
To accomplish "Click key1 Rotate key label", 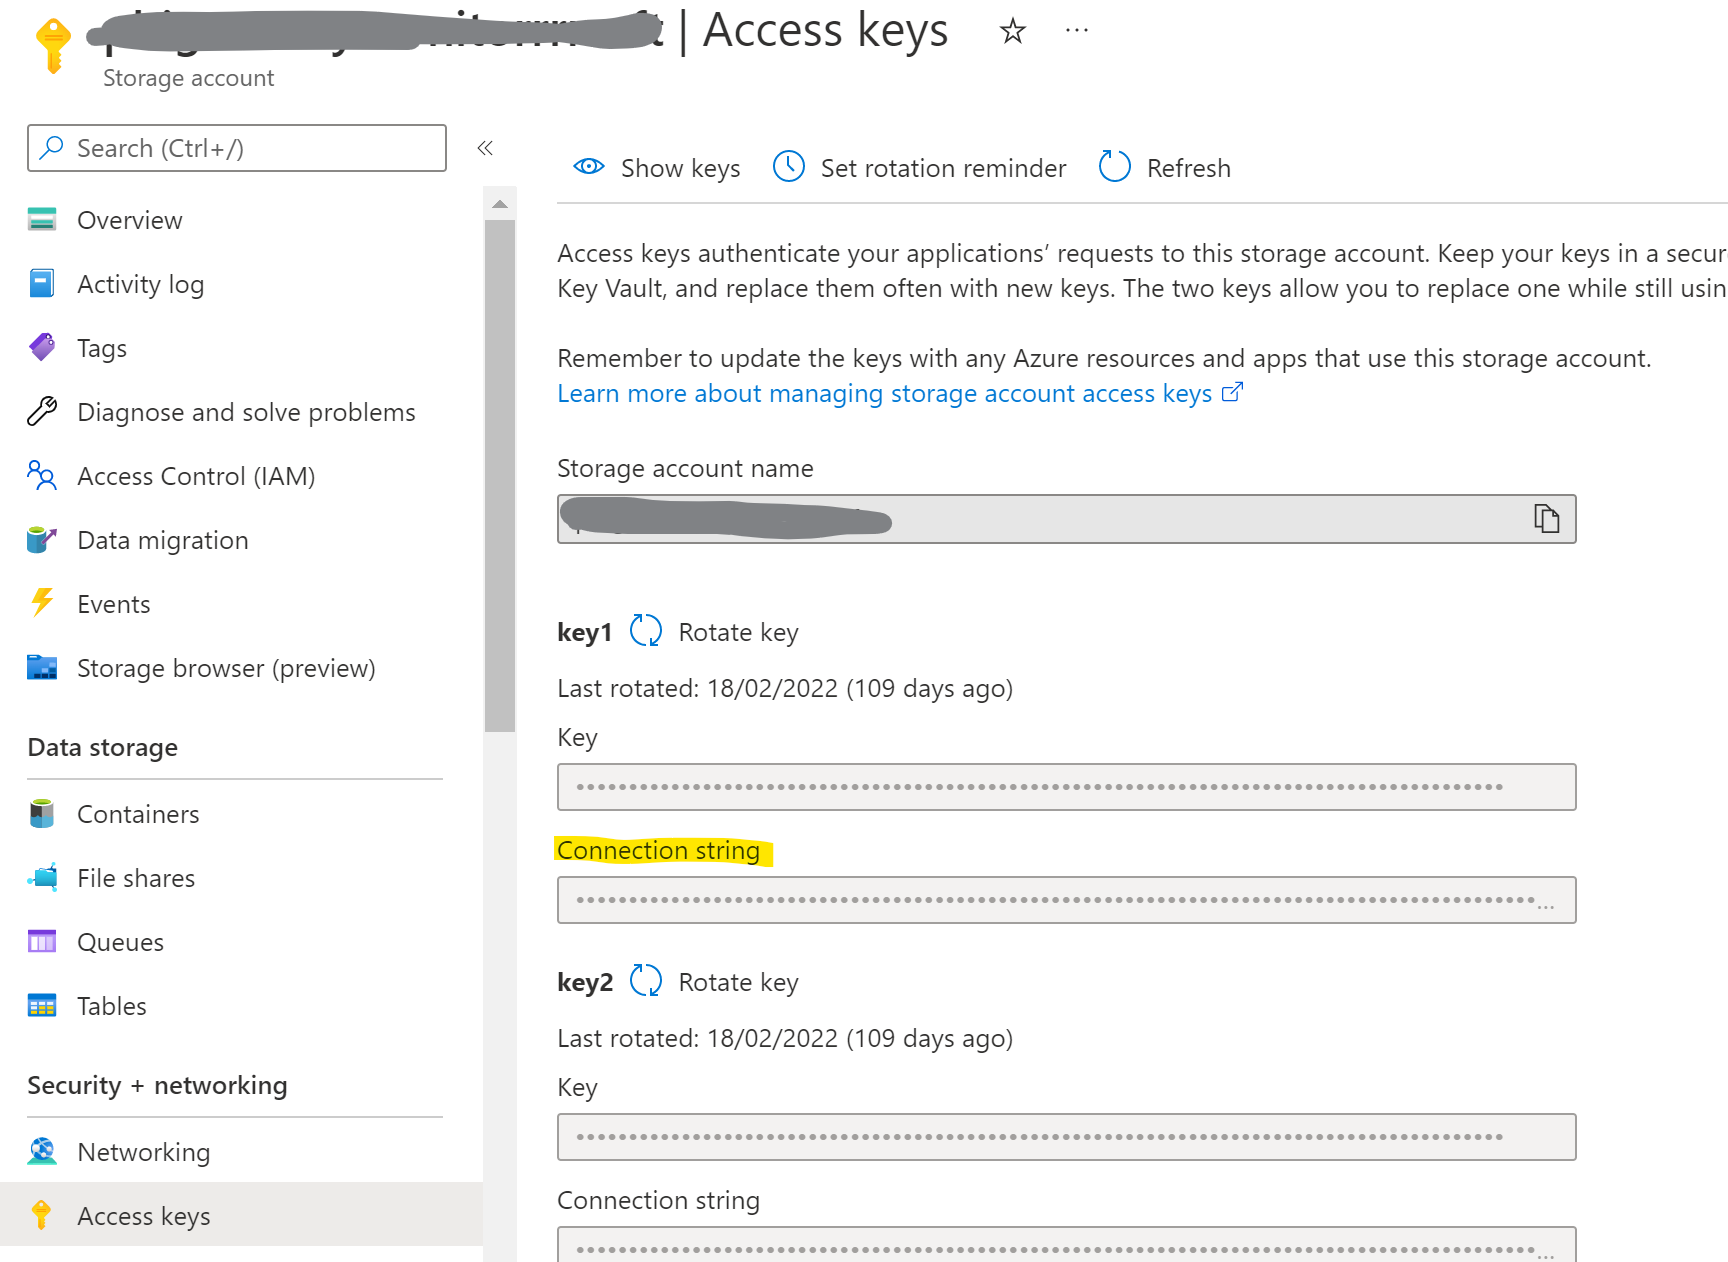I will [x=738, y=632].
